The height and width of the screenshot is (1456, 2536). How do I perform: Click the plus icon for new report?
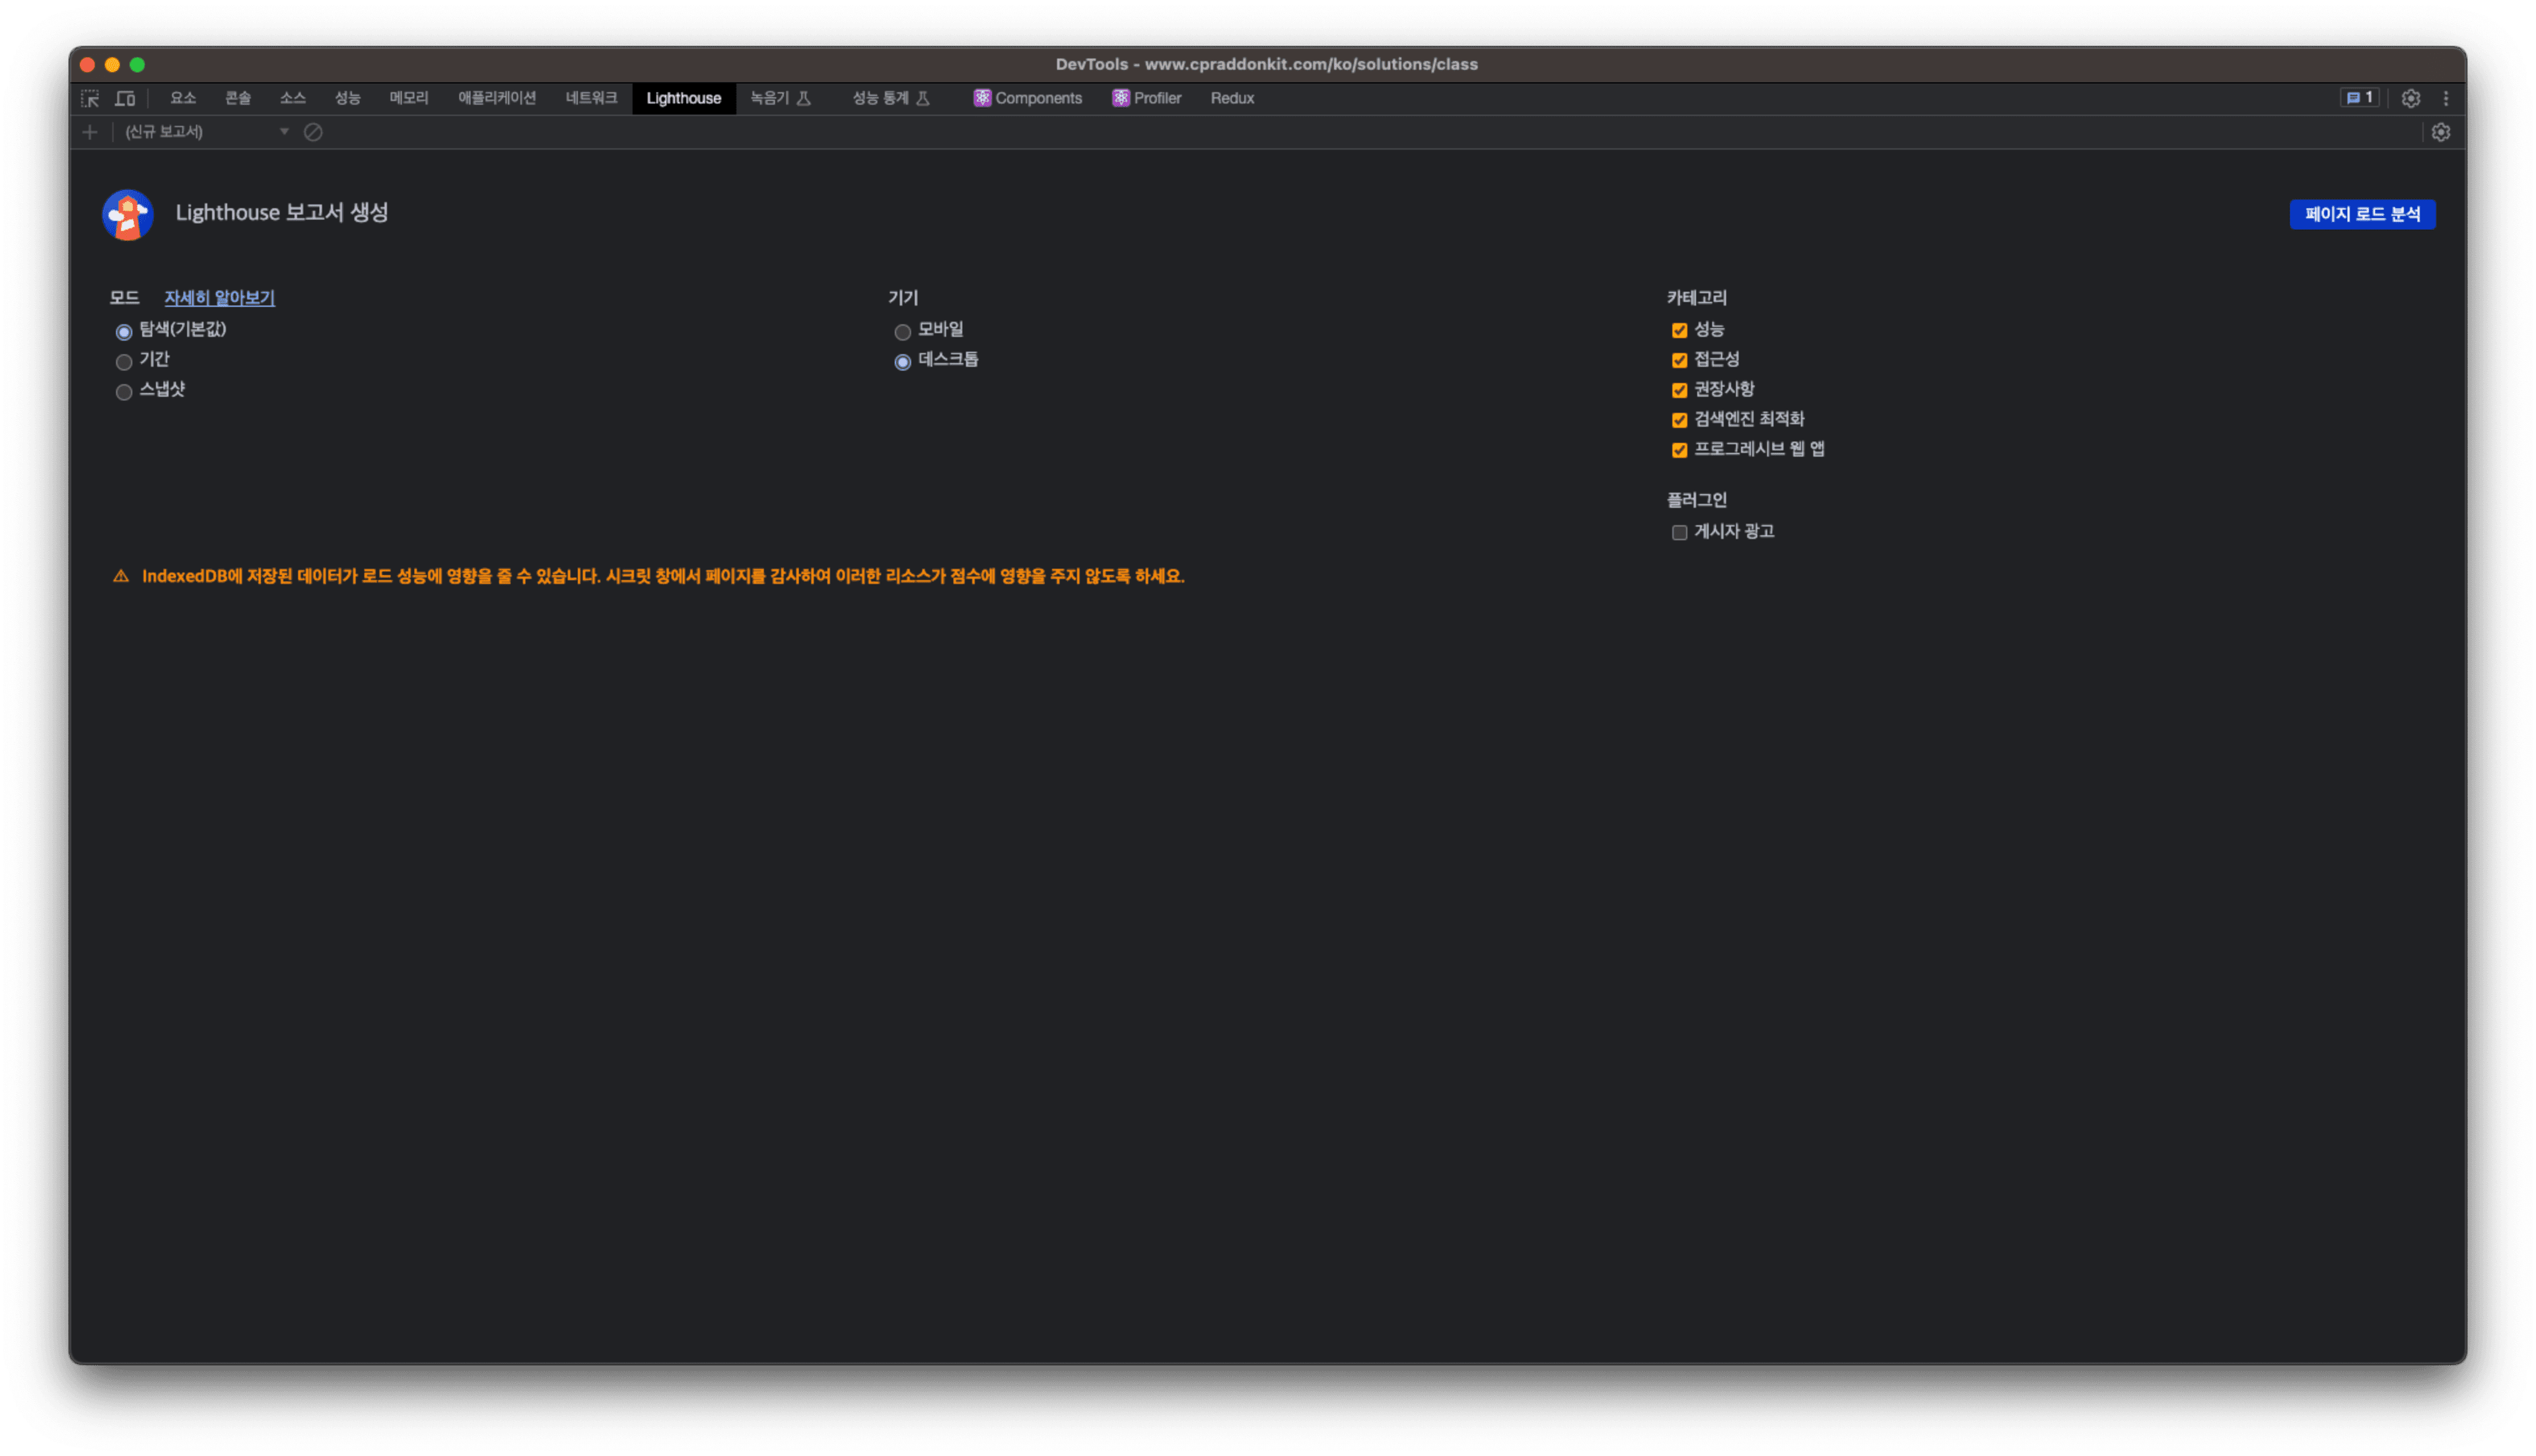(90, 132)
